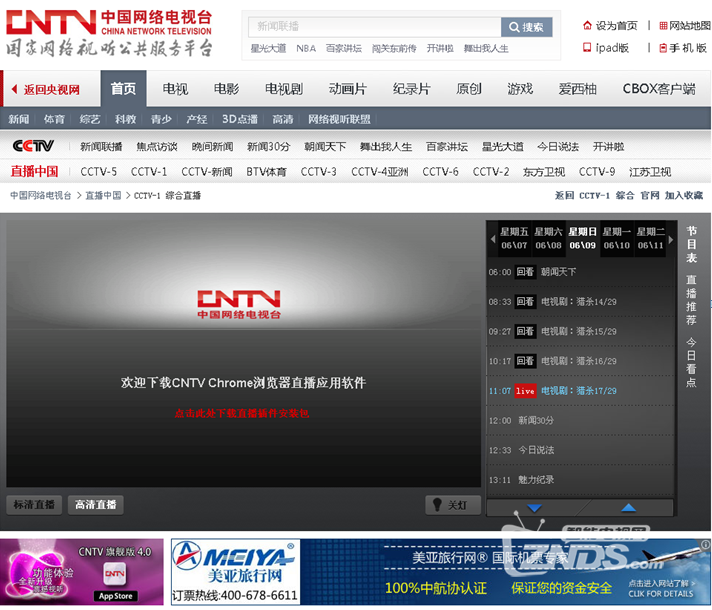Select the 首页 navigation tab

[x=124, y=89]
